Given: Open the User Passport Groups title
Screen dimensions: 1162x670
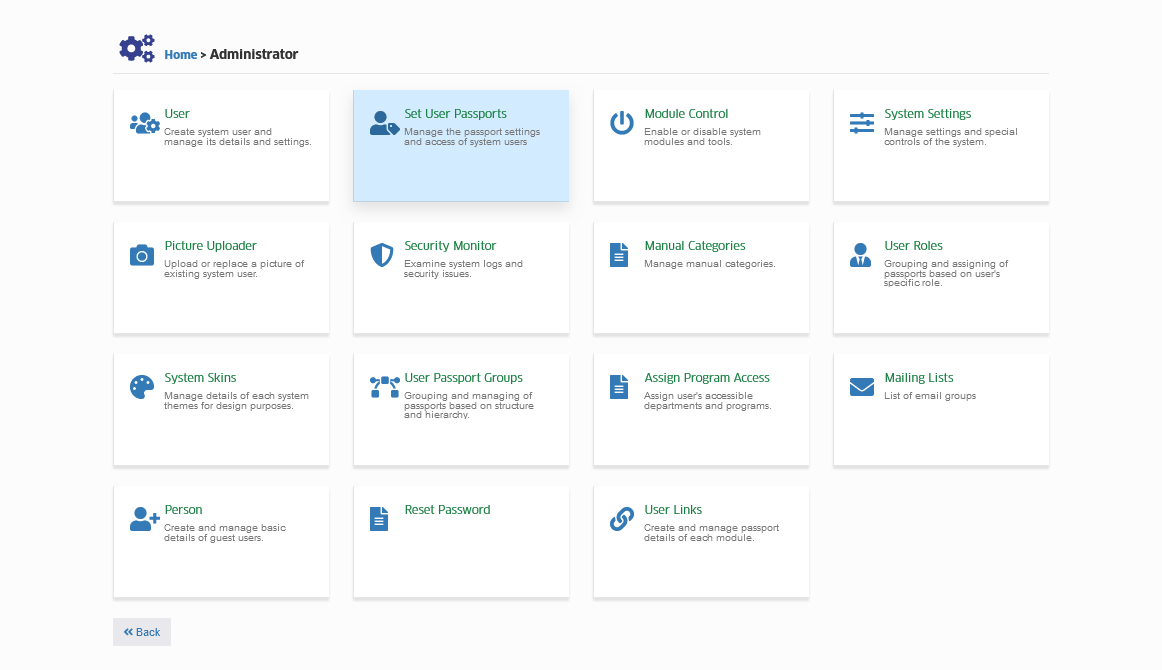Looking at the screenshot, I should [464, 378].
